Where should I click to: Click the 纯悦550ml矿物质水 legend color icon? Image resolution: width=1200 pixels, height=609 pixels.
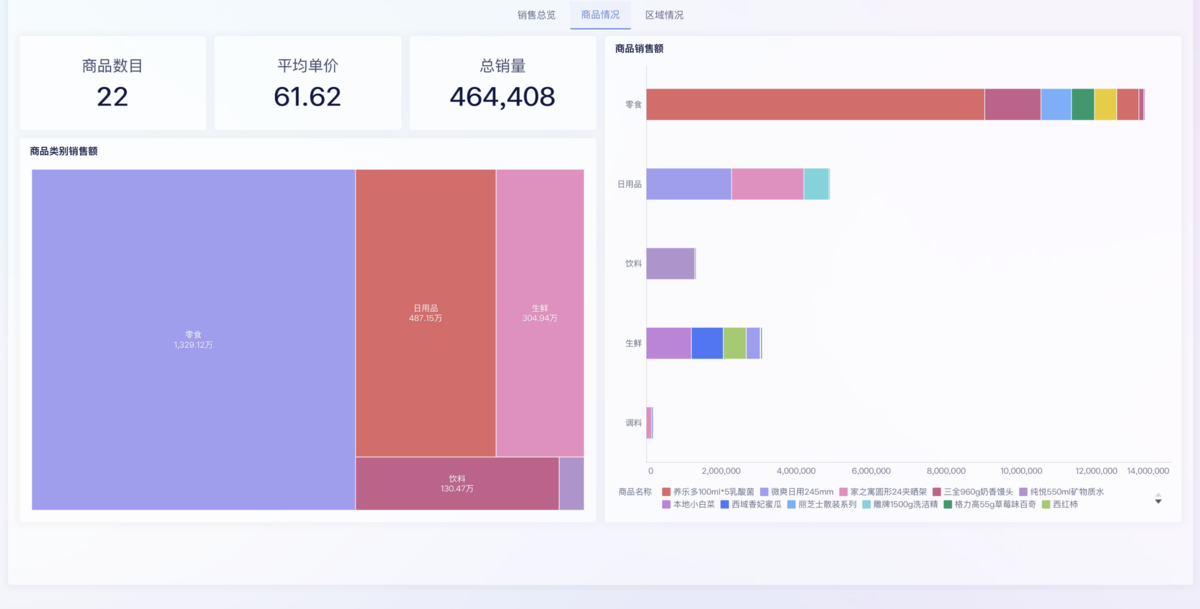(1023, 492)
